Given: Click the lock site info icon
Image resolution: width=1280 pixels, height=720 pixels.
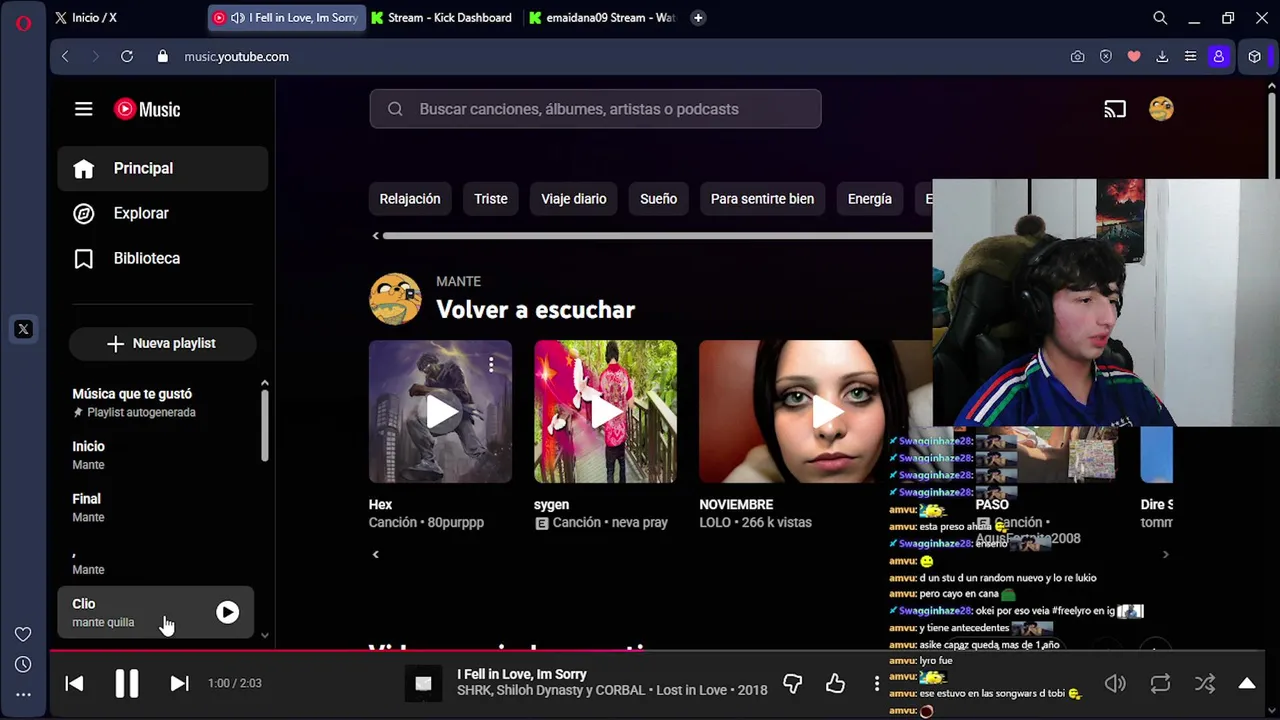Looking at the screenshot, I should (162, 57).
